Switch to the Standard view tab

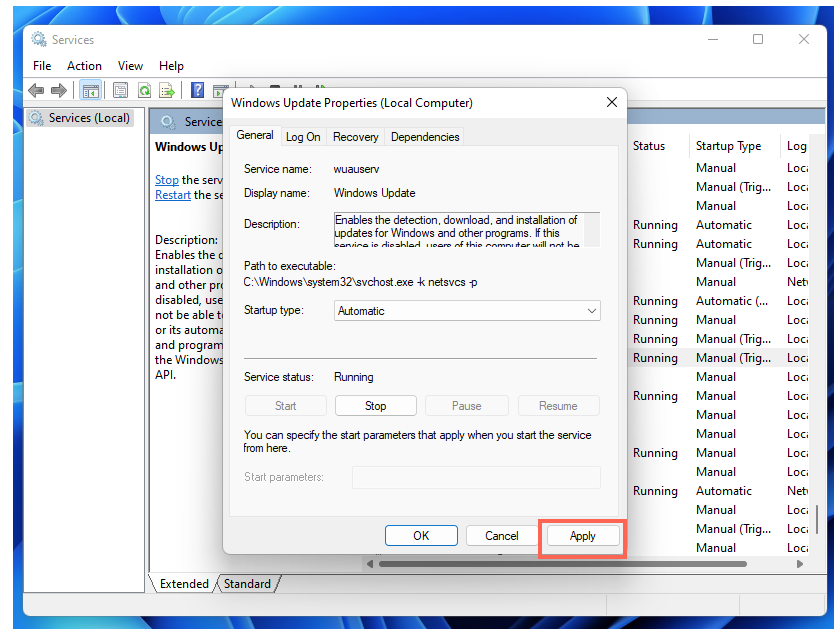click(248, 584)
